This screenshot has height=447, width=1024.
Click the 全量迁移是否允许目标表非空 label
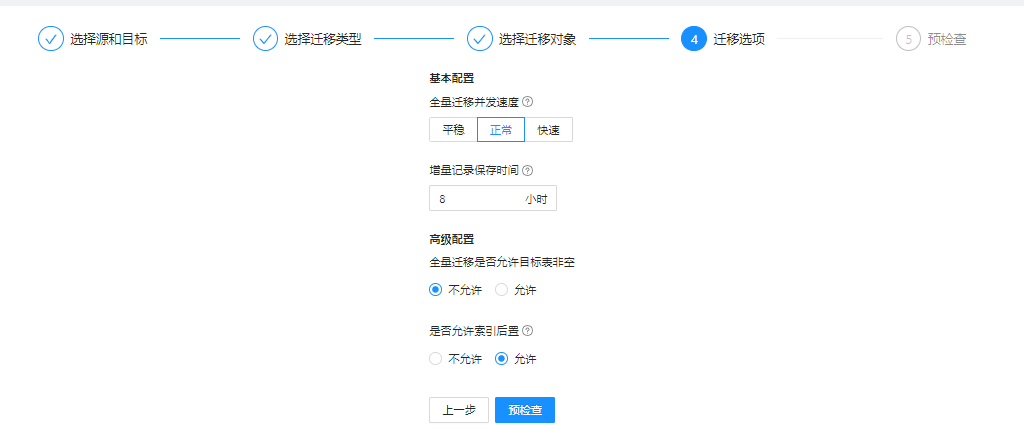tap(502, 262)
